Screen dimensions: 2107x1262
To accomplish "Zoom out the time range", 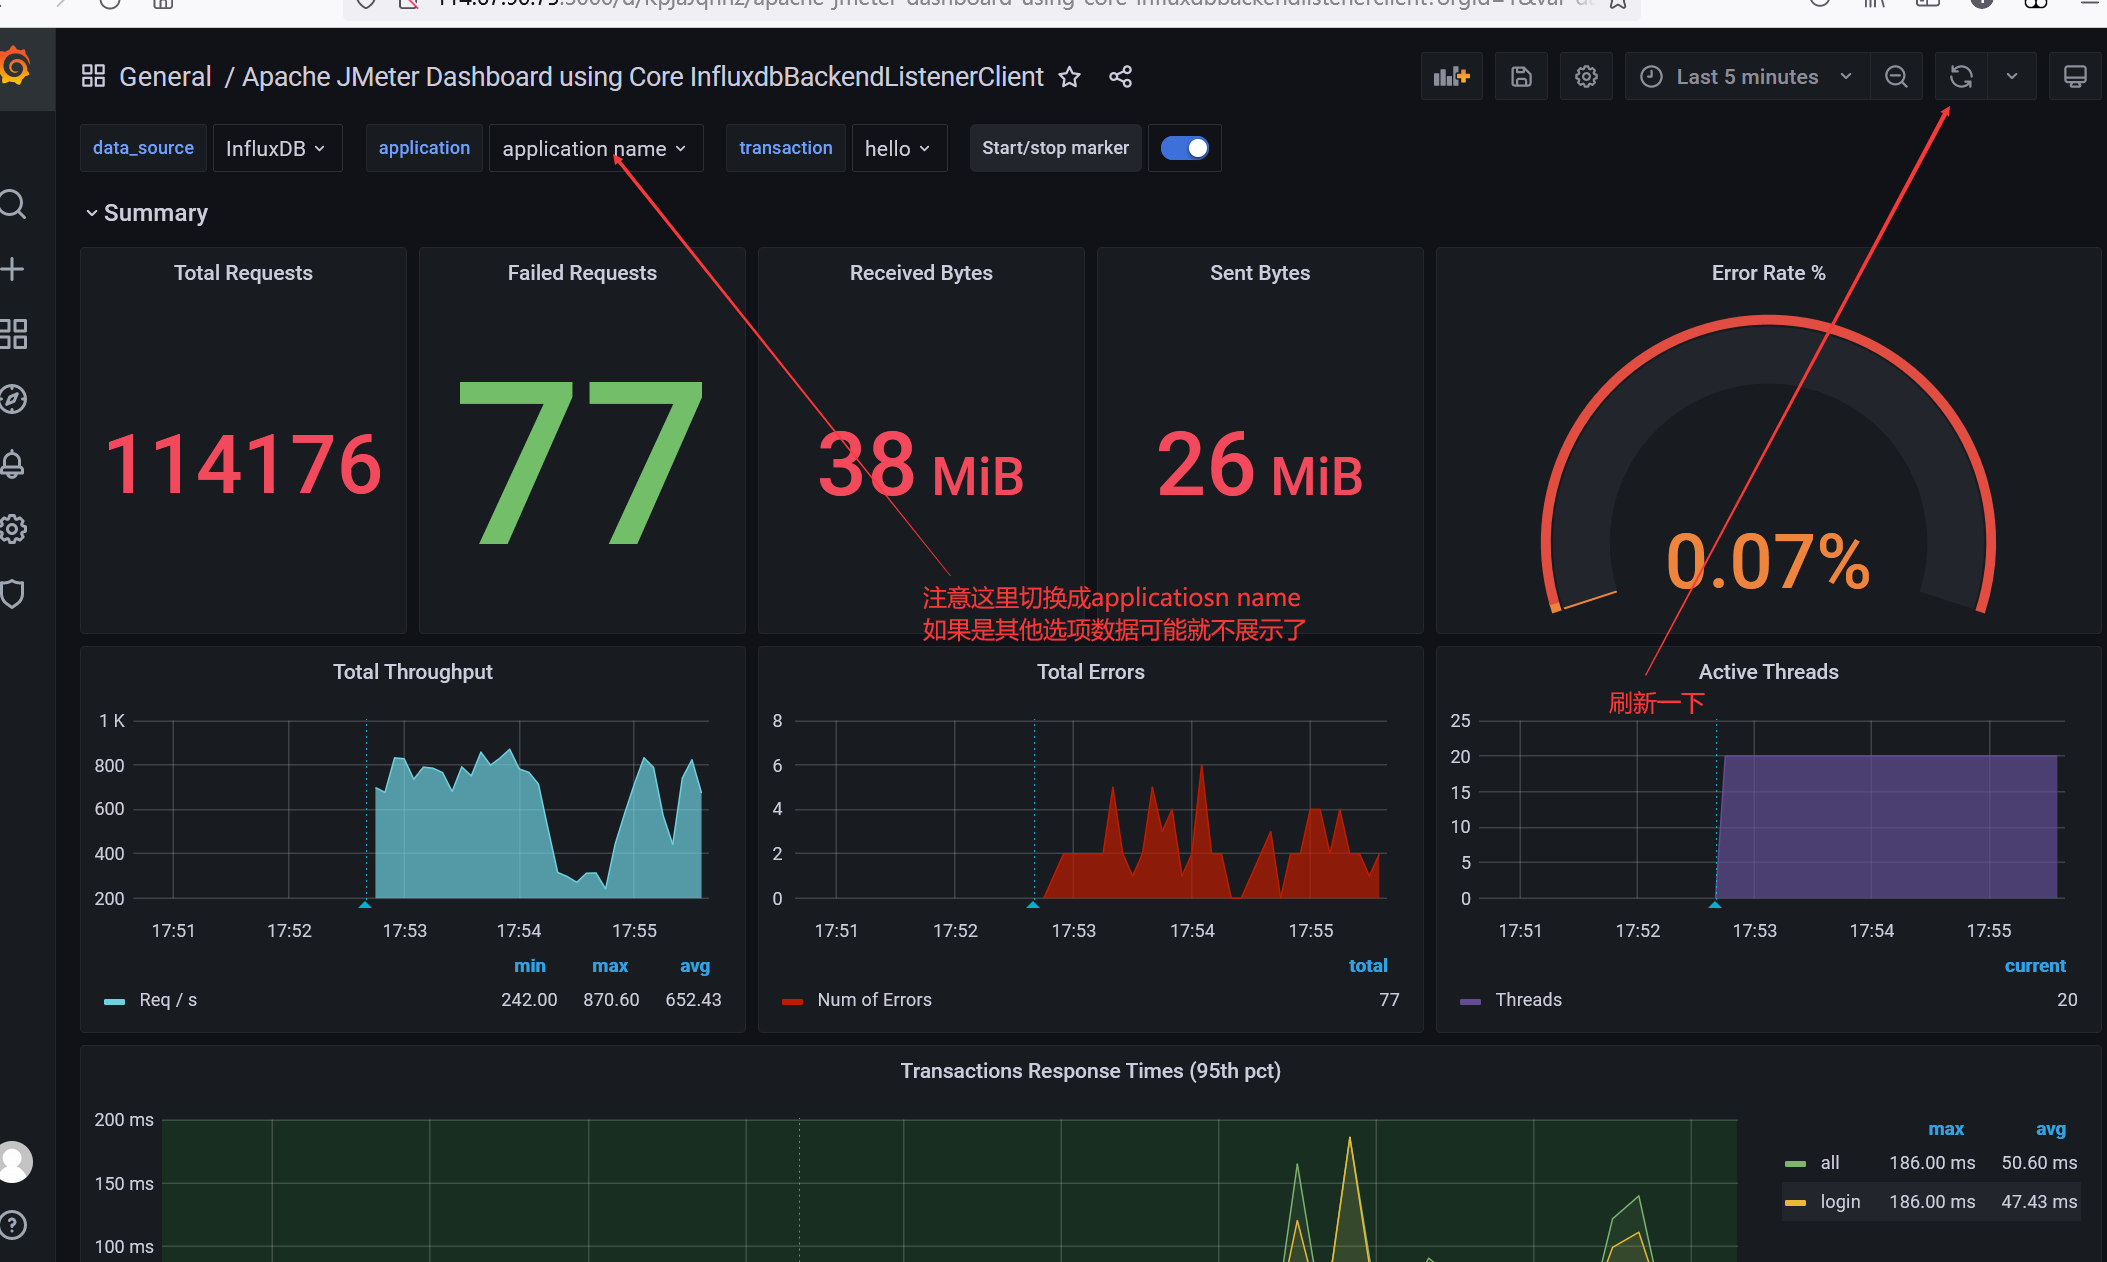I will (x=1896, y=77).
